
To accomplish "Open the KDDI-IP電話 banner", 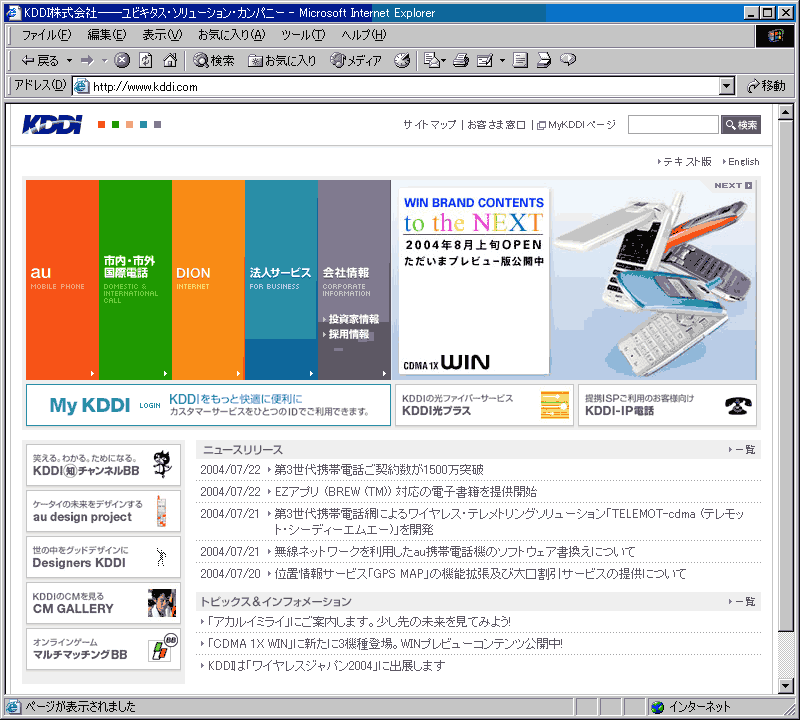I will [667, 405].
